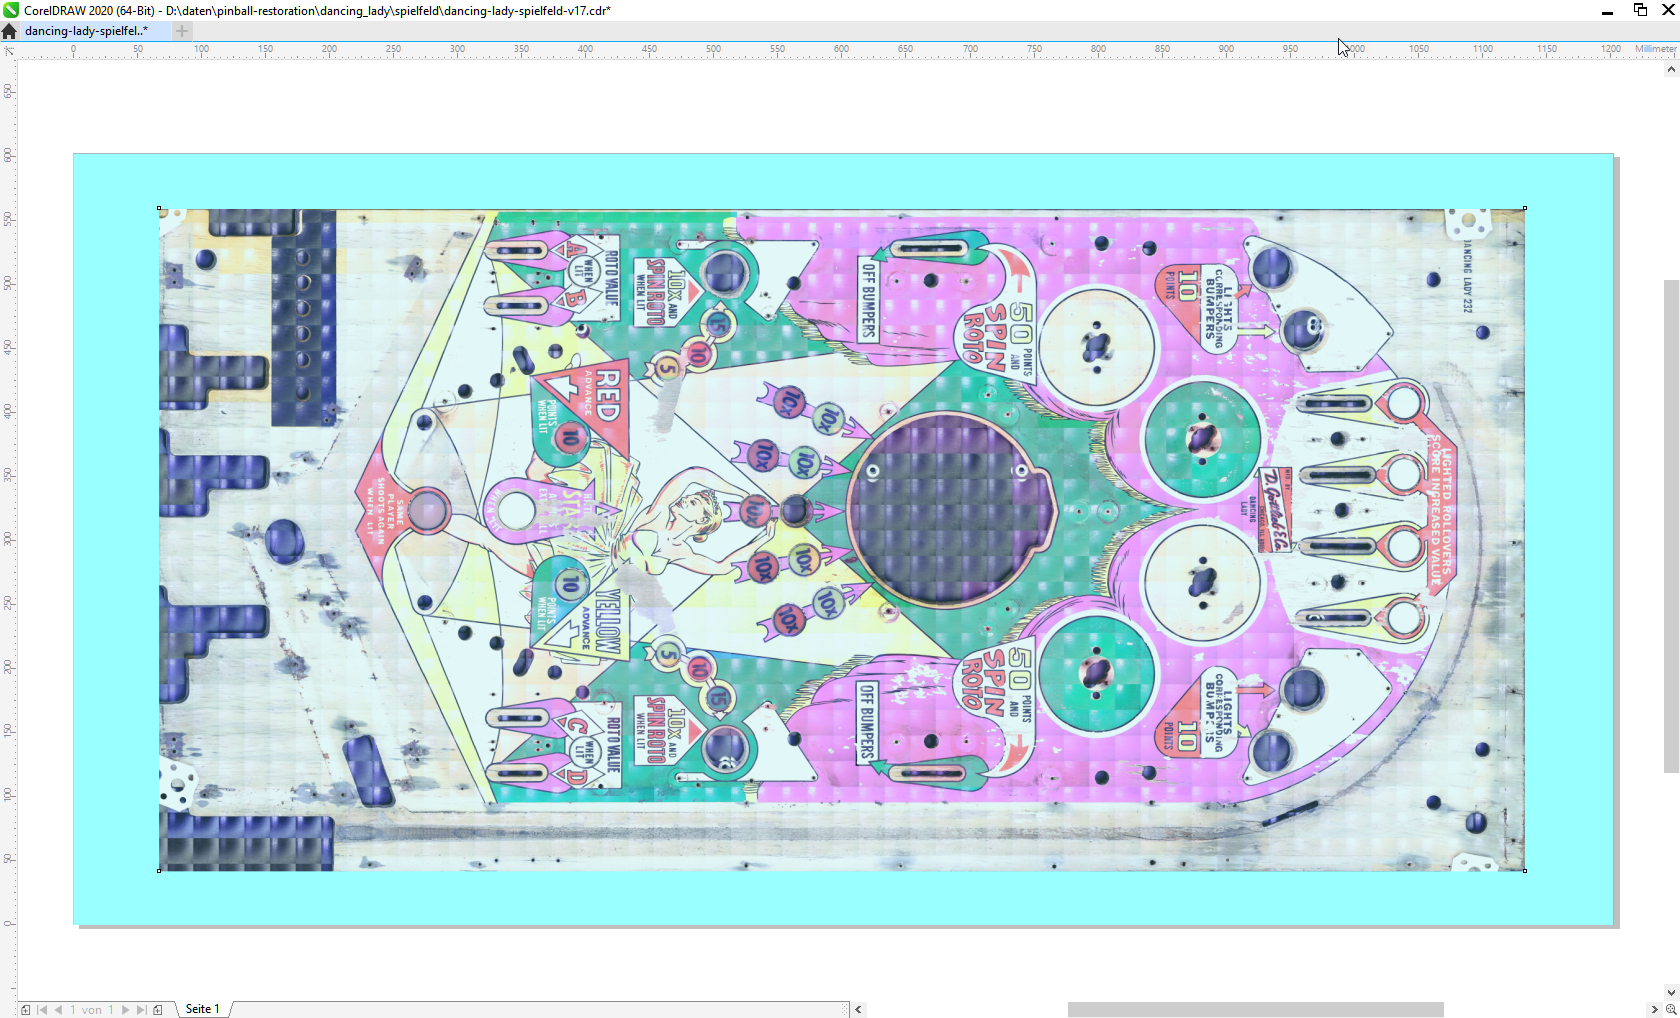The image size is (1680, 1018).
Task: Open the navigator zoom icon in the bottom corner
Action: click(x=1671, y=1010)
